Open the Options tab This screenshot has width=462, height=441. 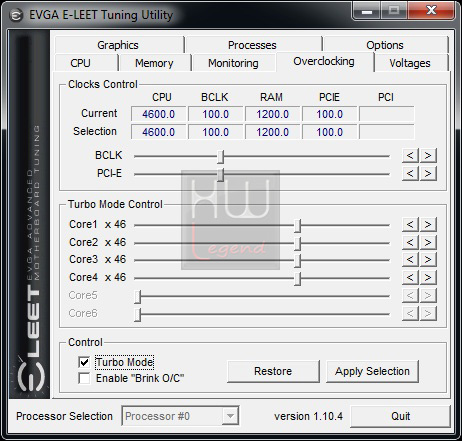point(385,45)
